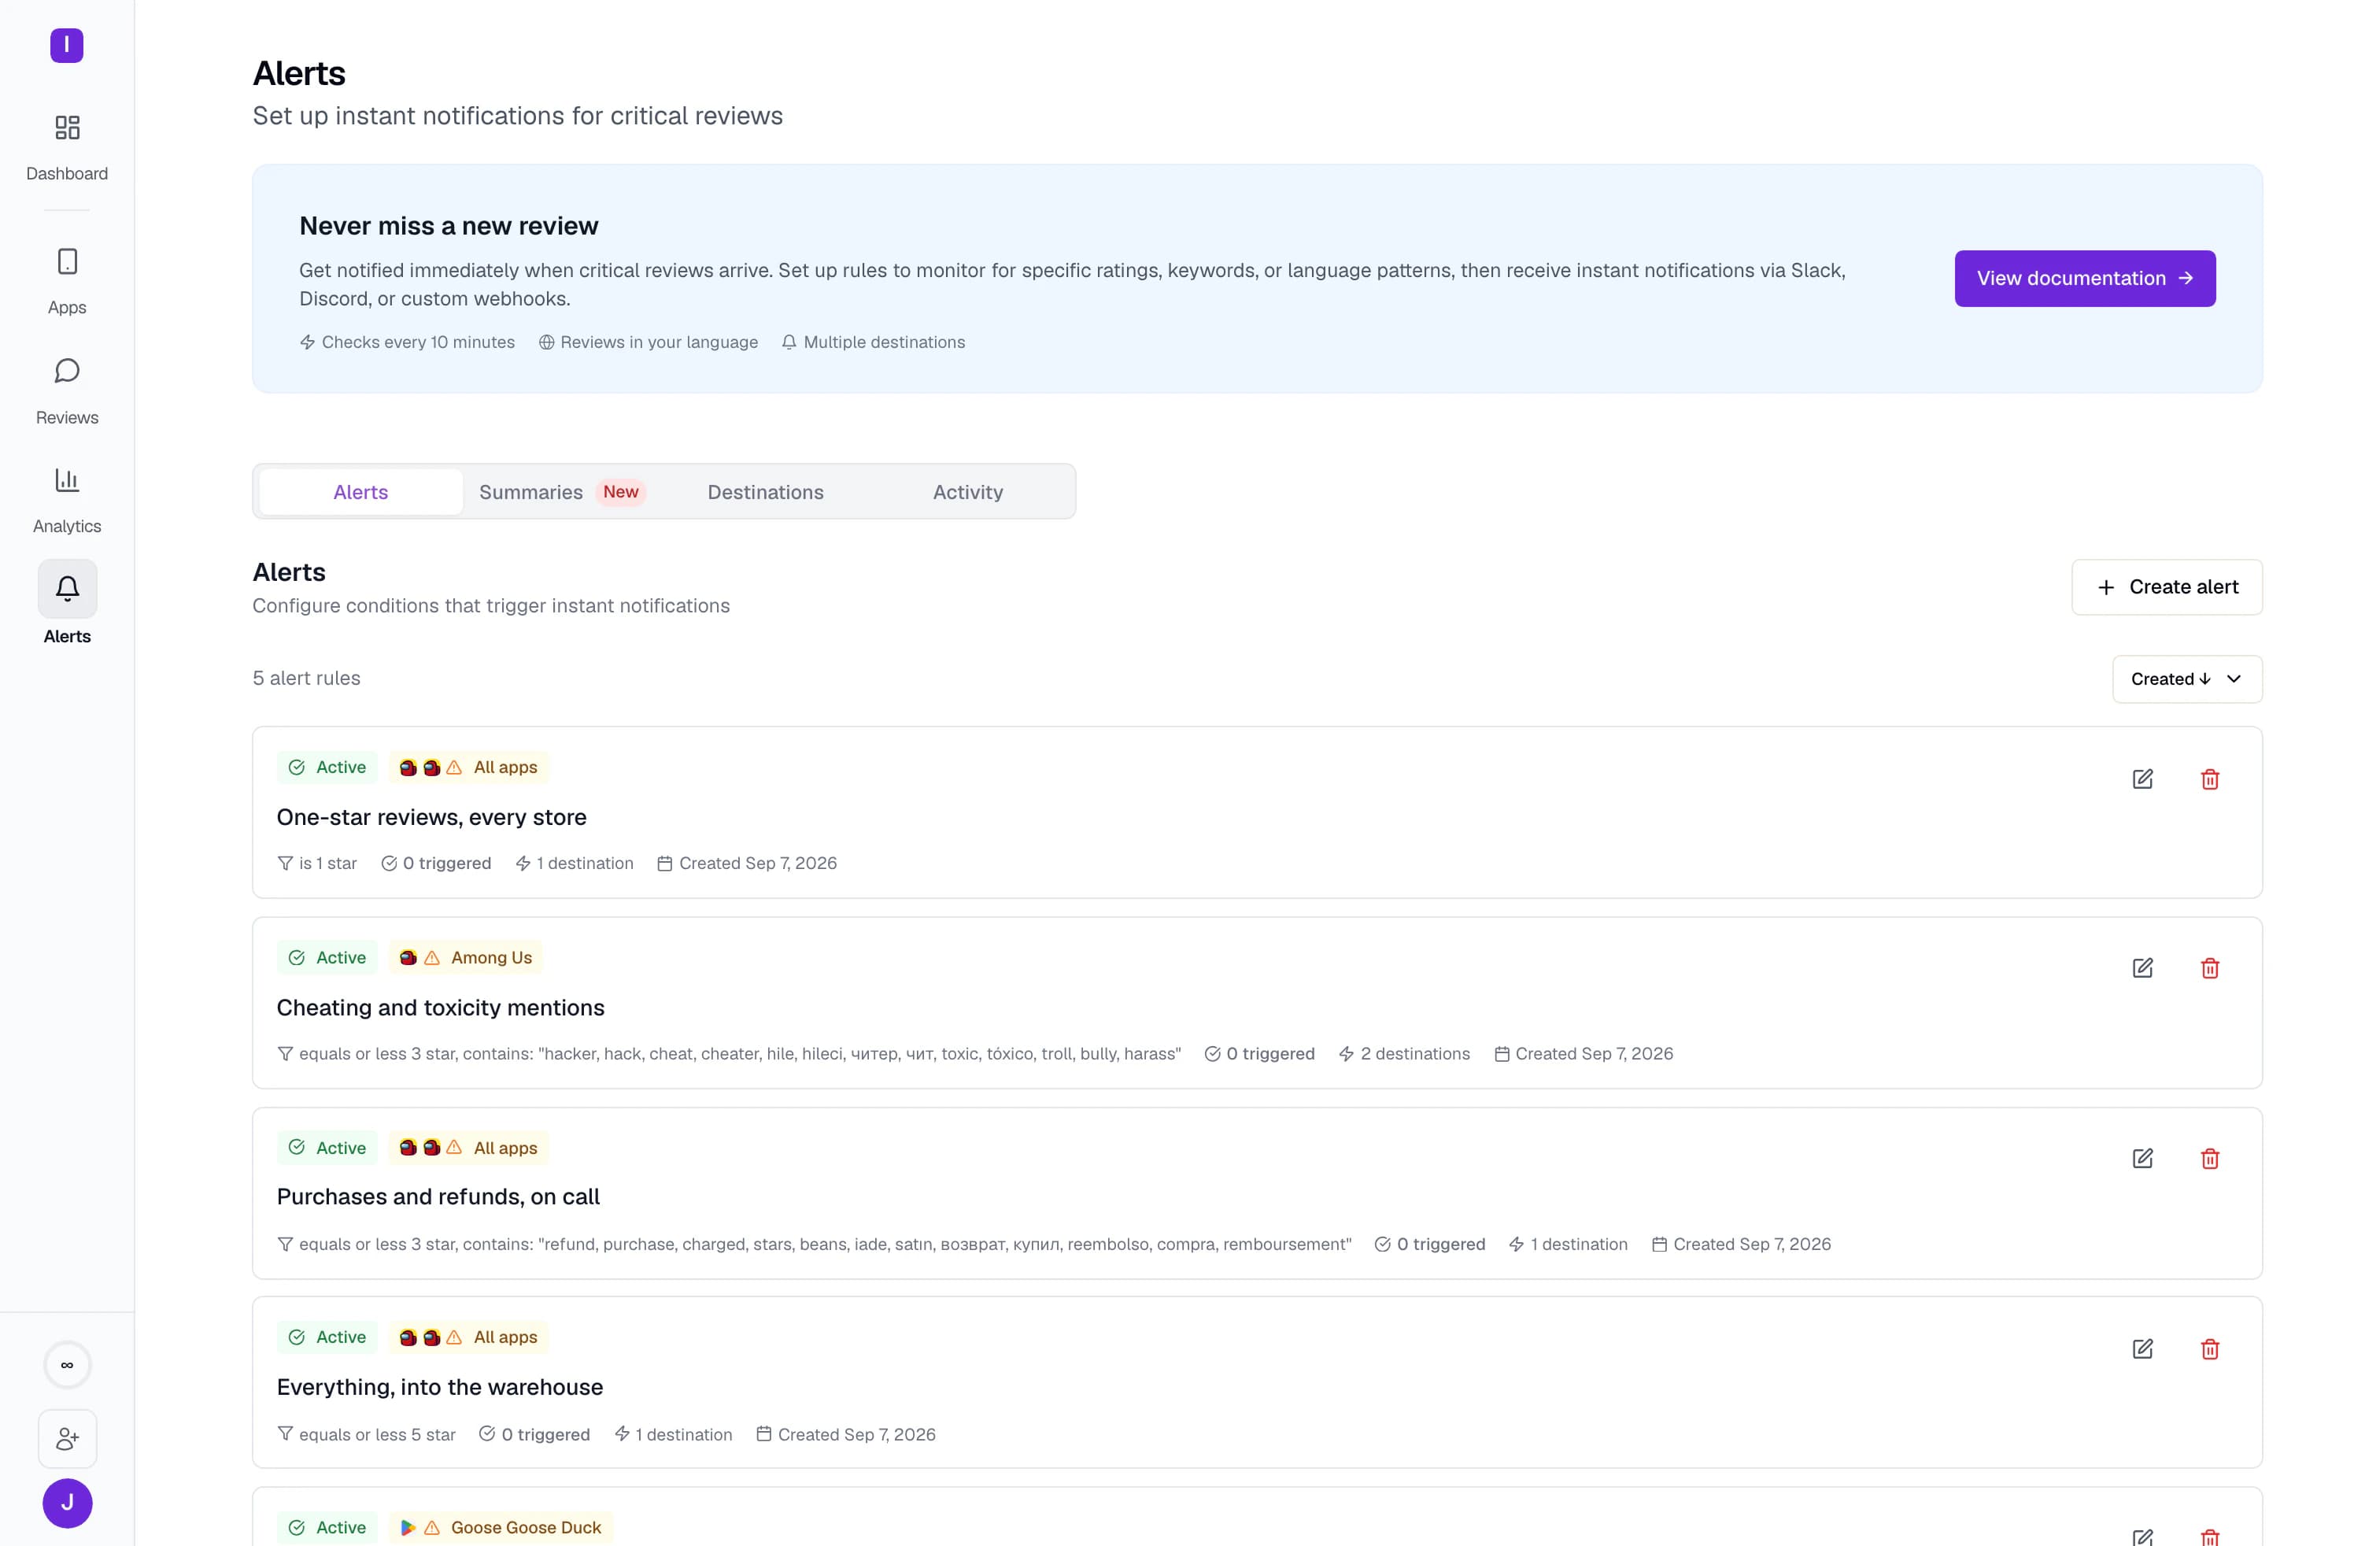
Task: Click Active status on warehouse alert
Action: (327, 1337)
